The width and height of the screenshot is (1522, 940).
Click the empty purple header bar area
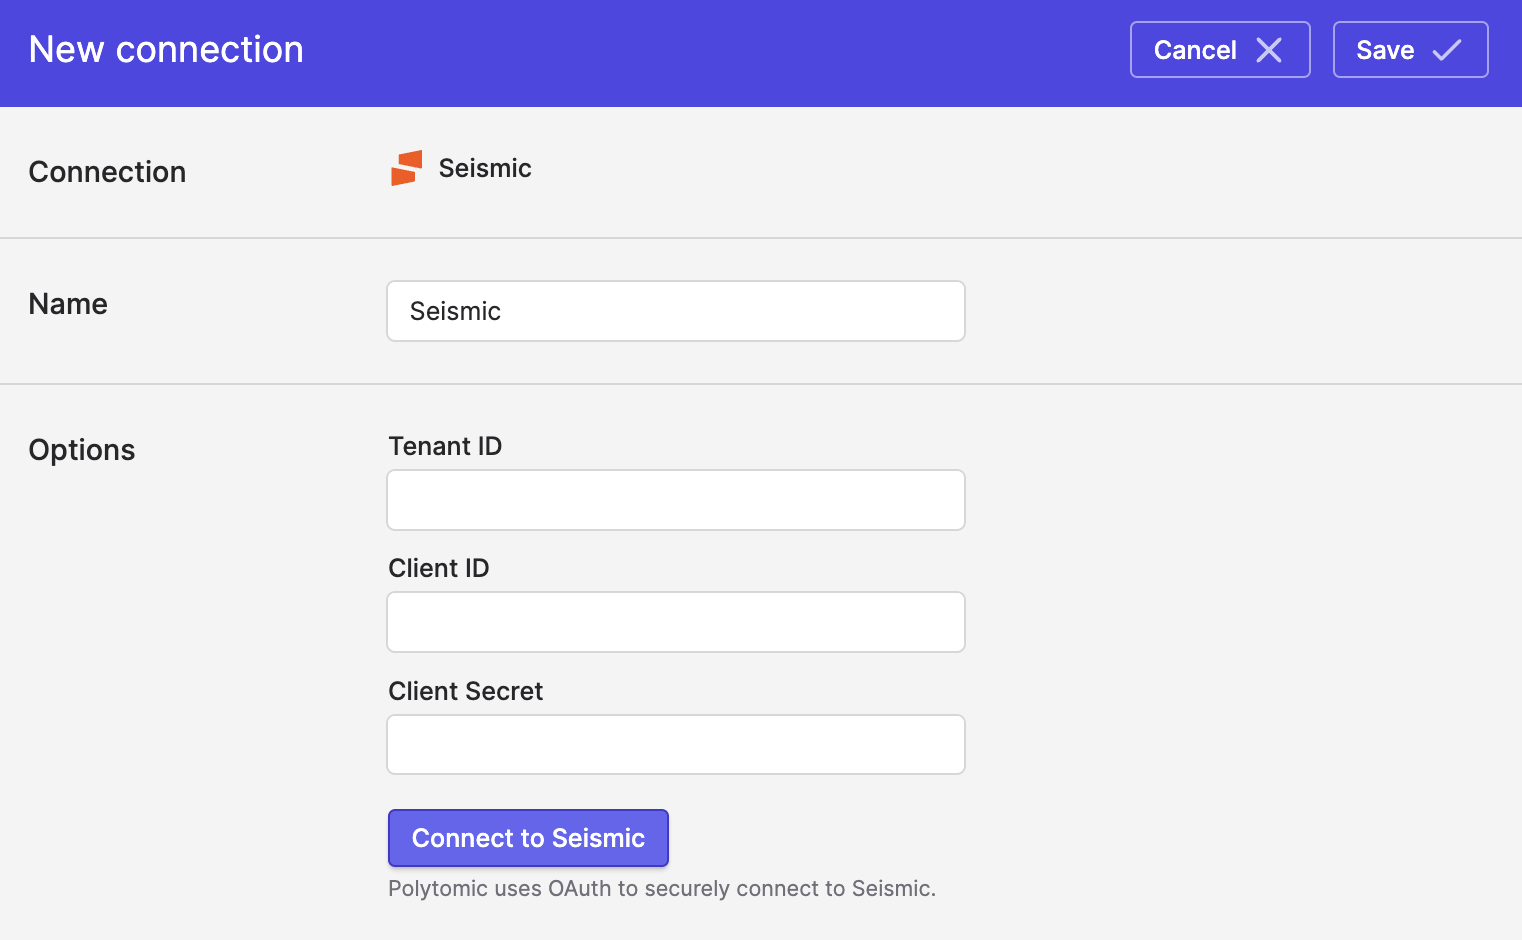click(x=700, y=50)
